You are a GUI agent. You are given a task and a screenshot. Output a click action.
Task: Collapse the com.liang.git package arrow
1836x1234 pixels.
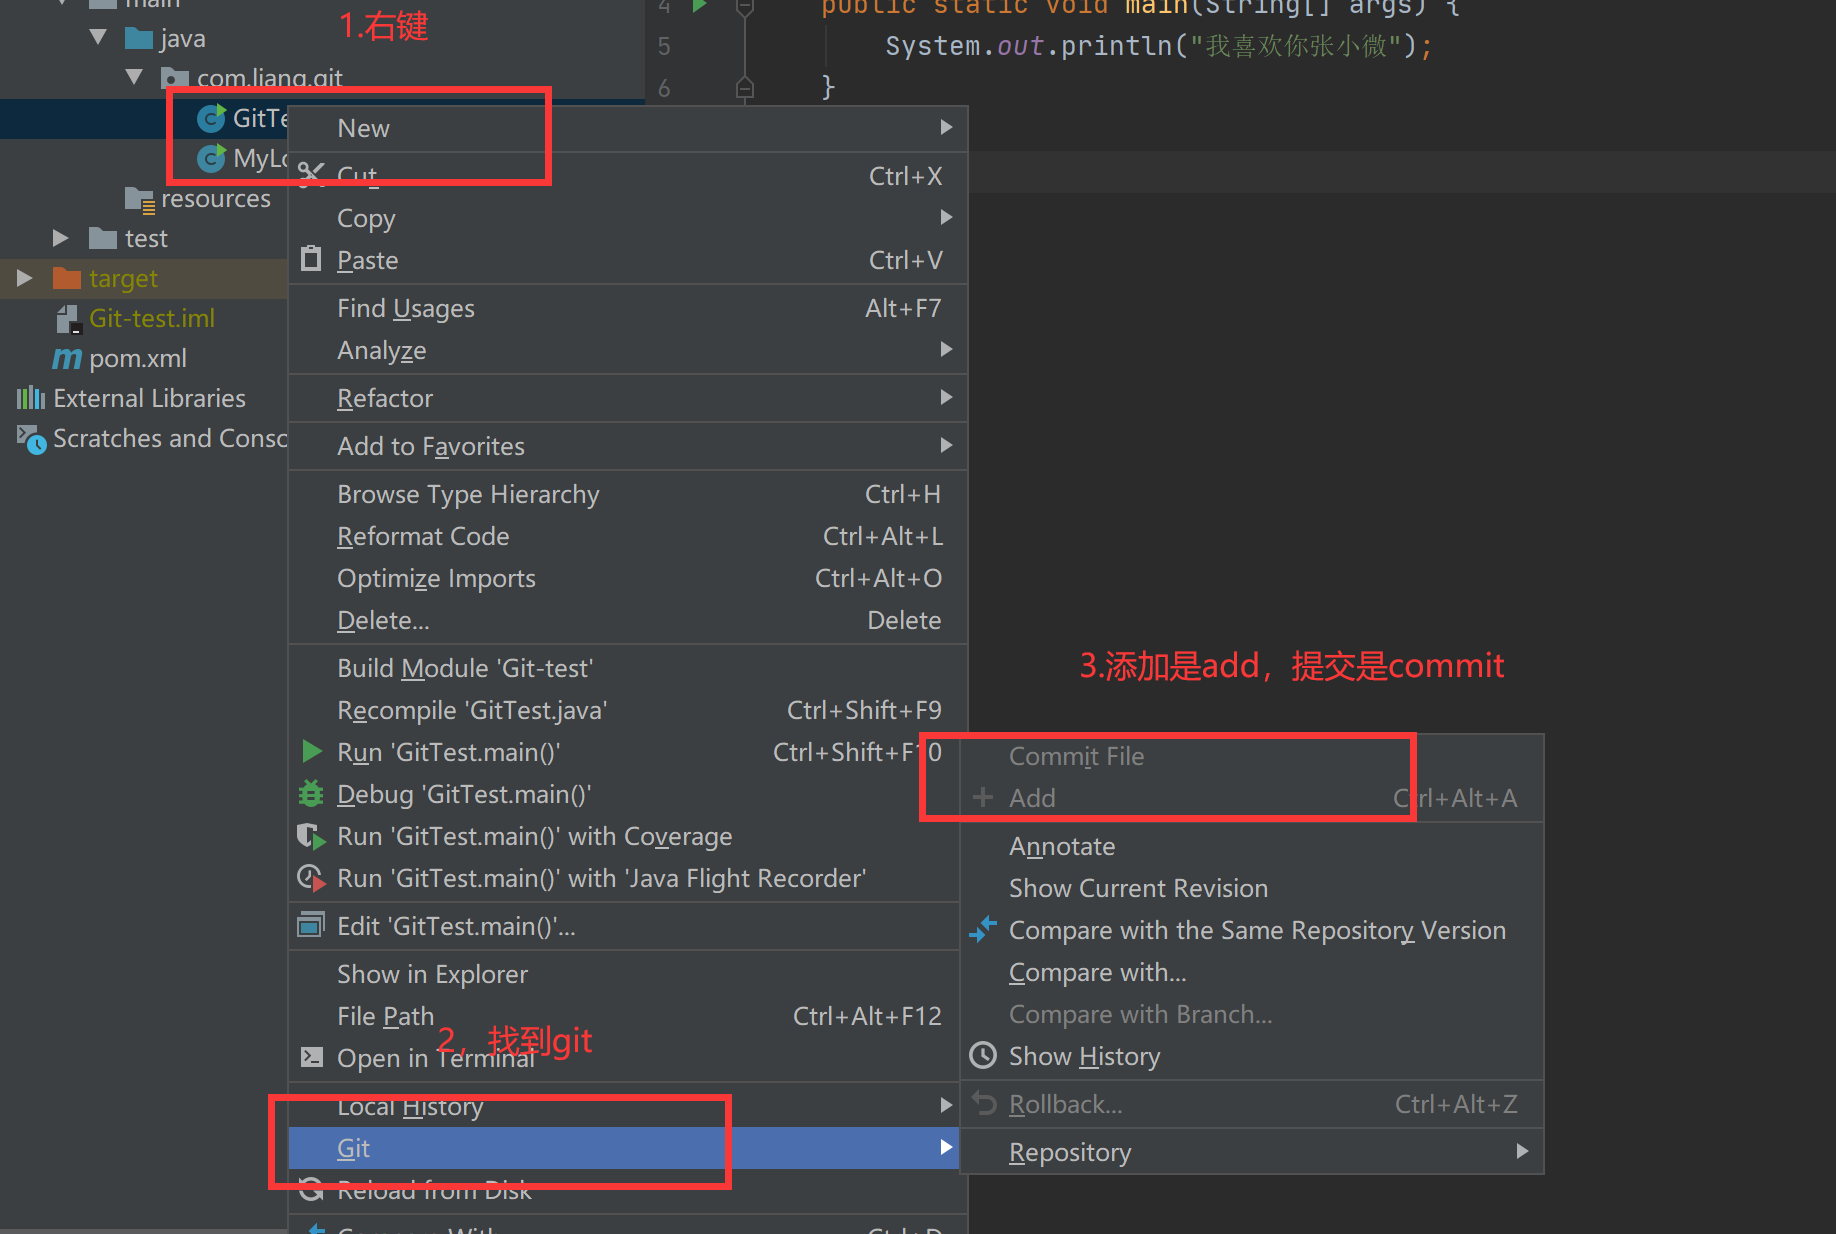[x=134, y=78]
